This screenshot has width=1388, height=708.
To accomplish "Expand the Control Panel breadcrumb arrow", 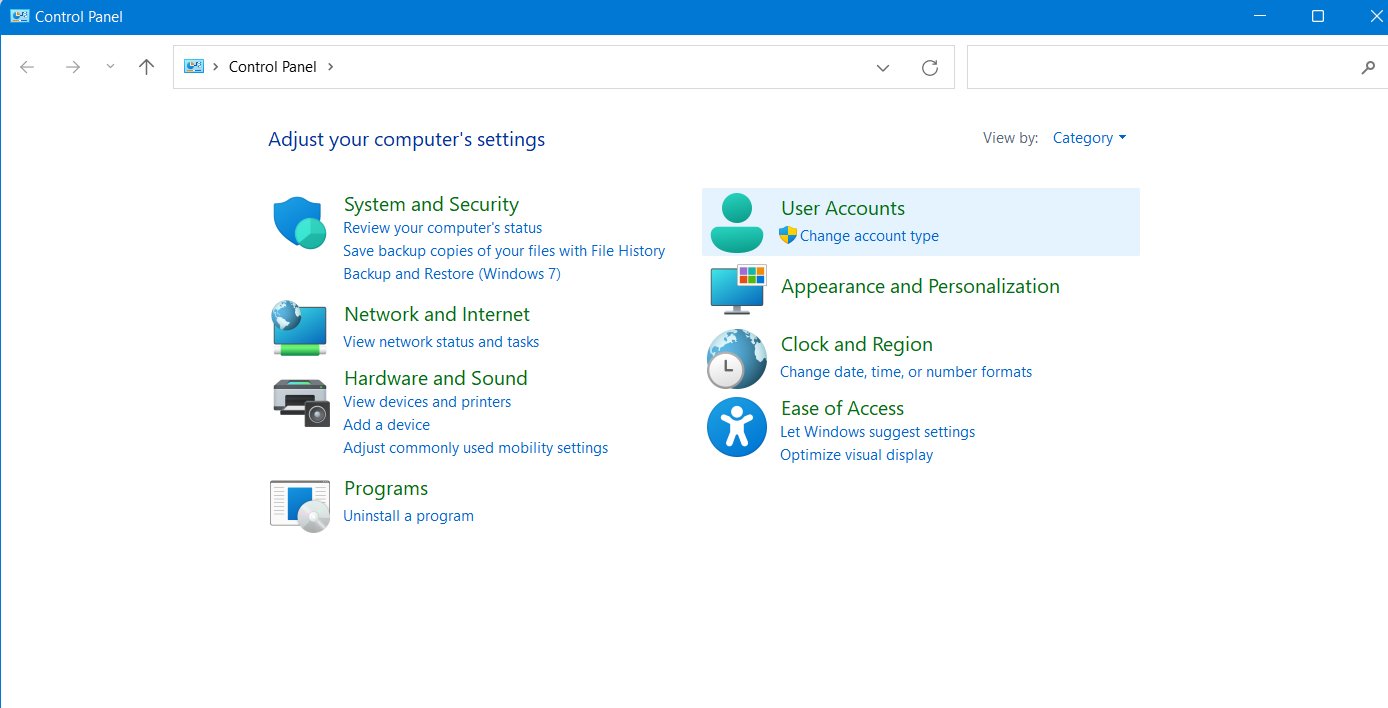I will [330, 66].
